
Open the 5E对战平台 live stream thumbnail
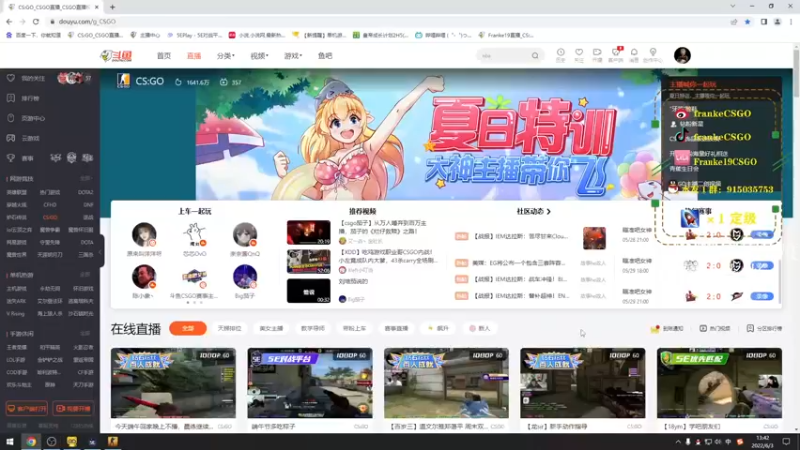[310, 383]
